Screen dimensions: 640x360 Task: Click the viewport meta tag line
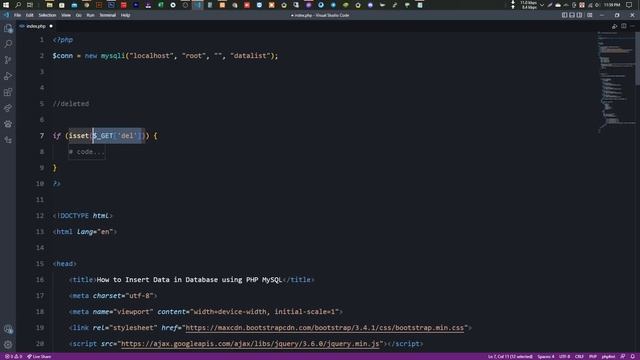coord(206,312)
